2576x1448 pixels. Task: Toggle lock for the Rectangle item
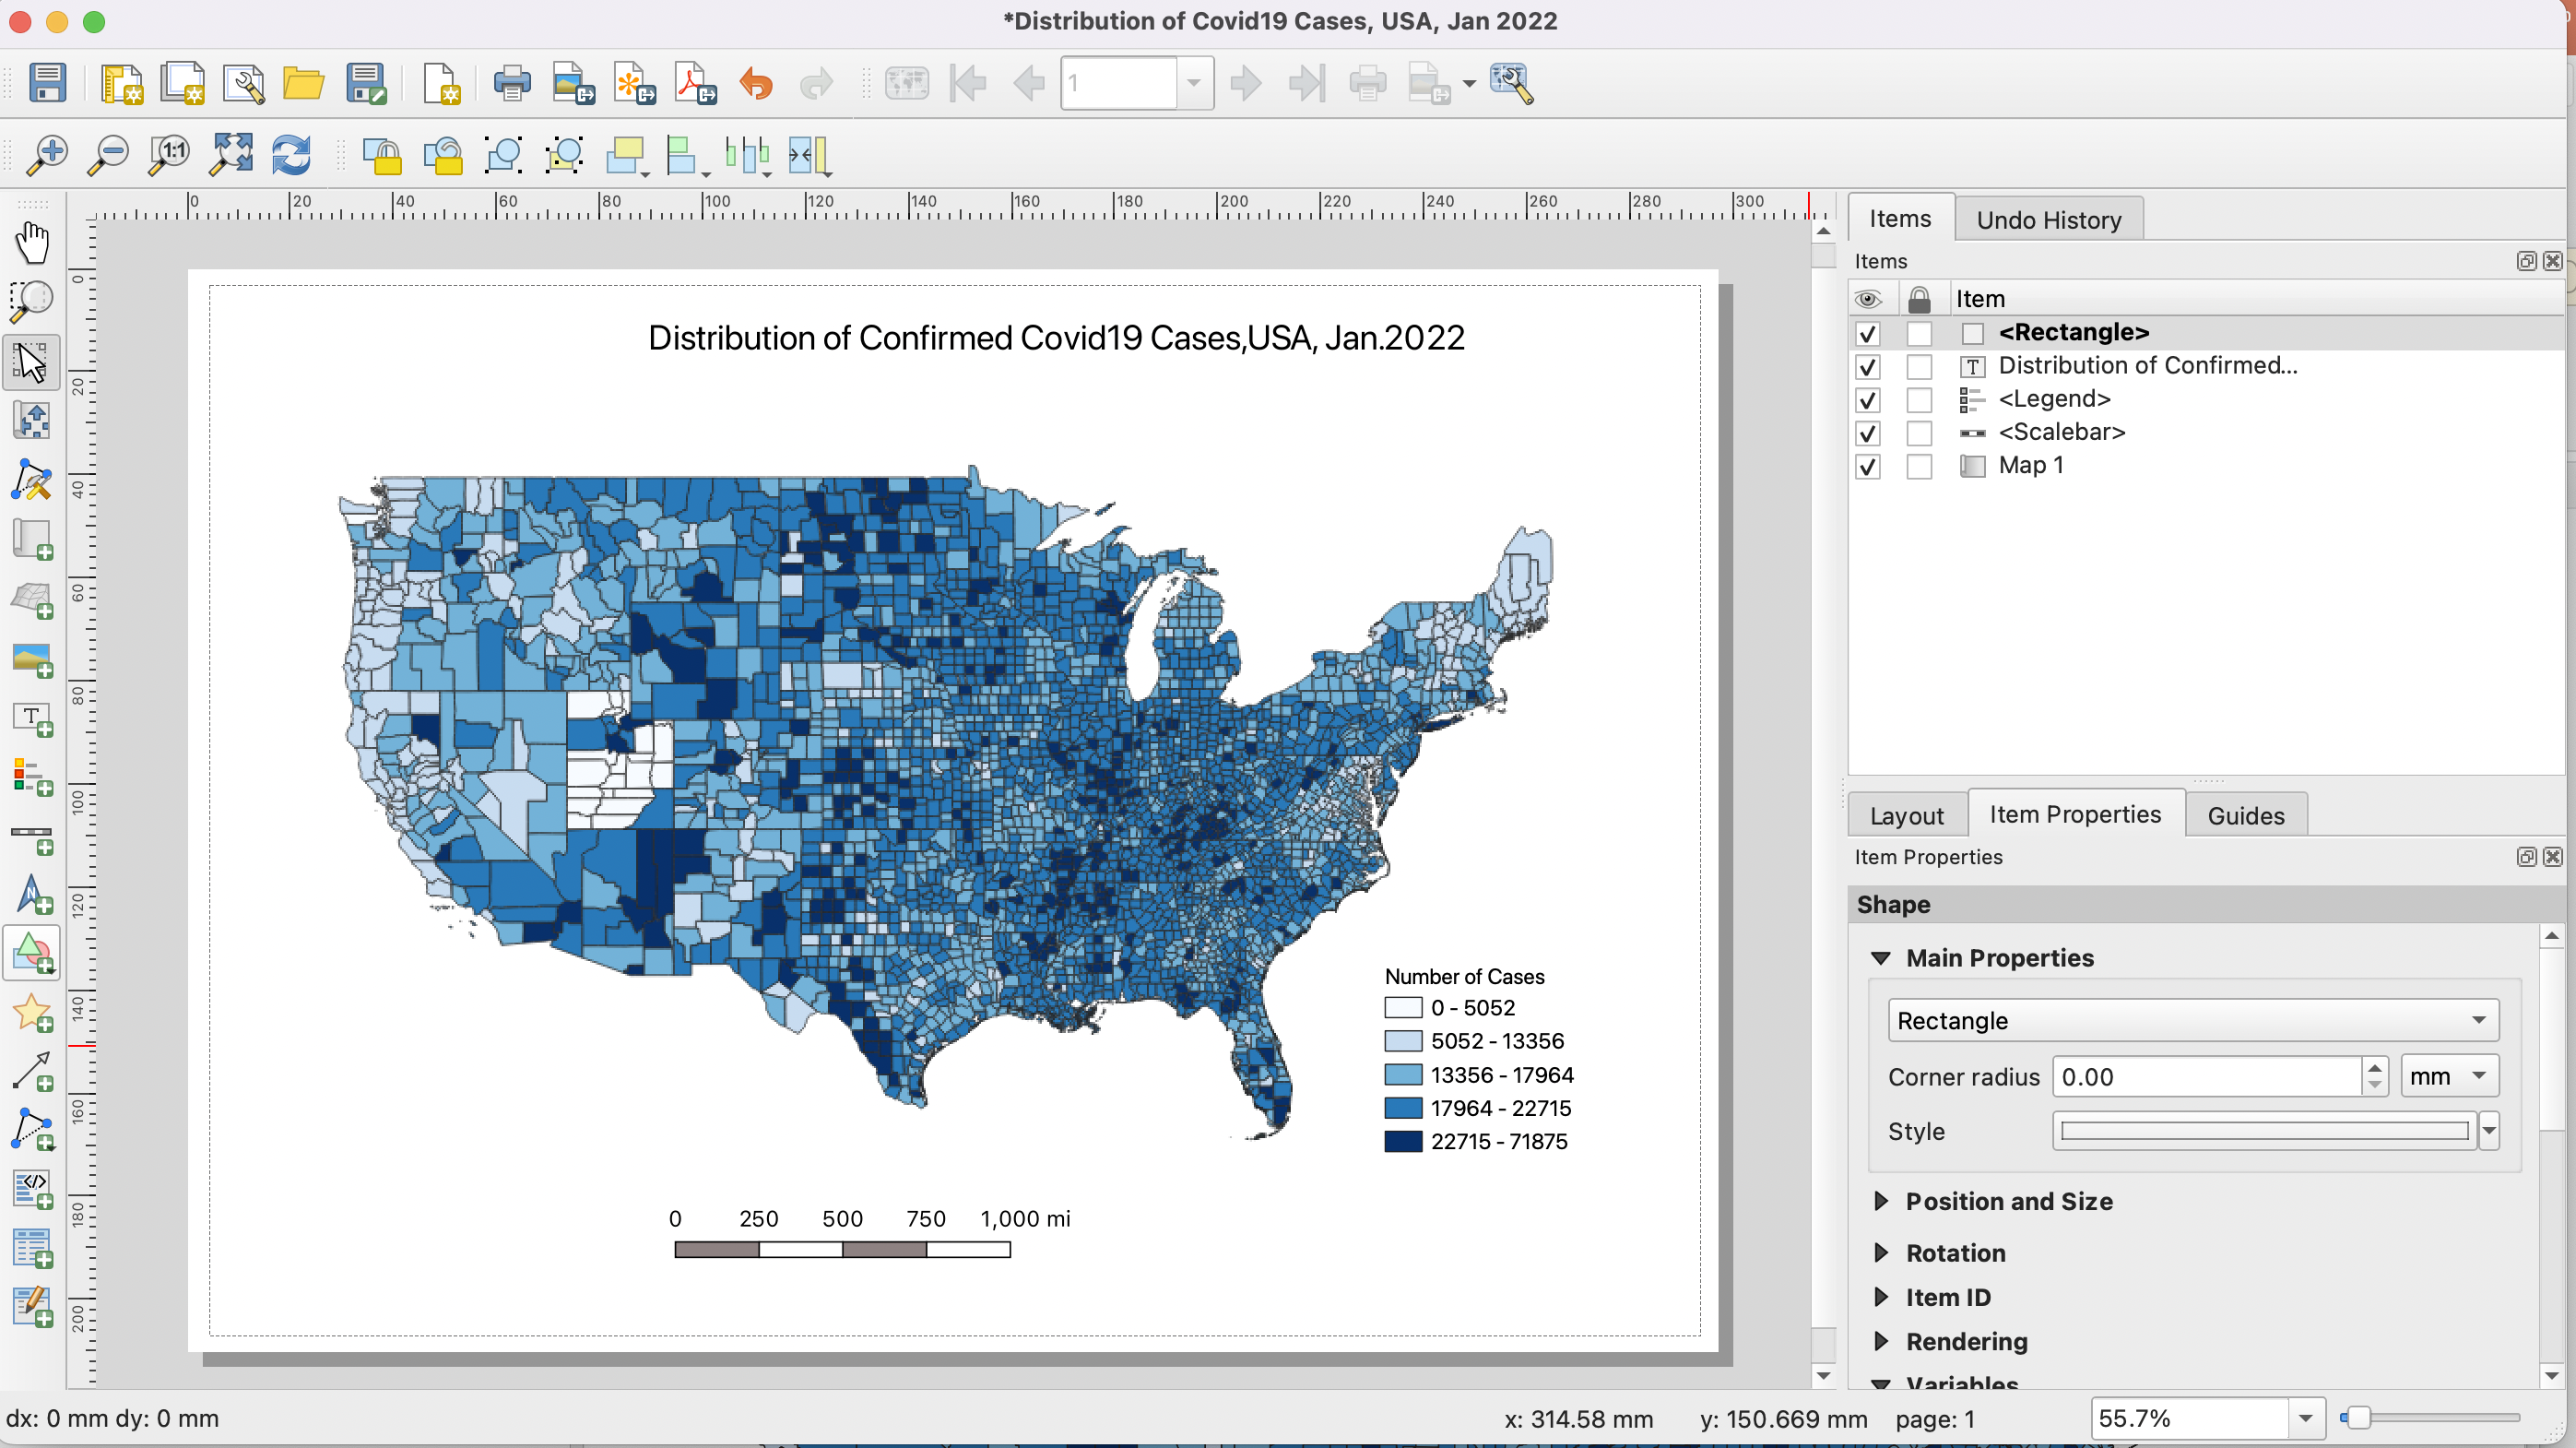coord(1918,333)
